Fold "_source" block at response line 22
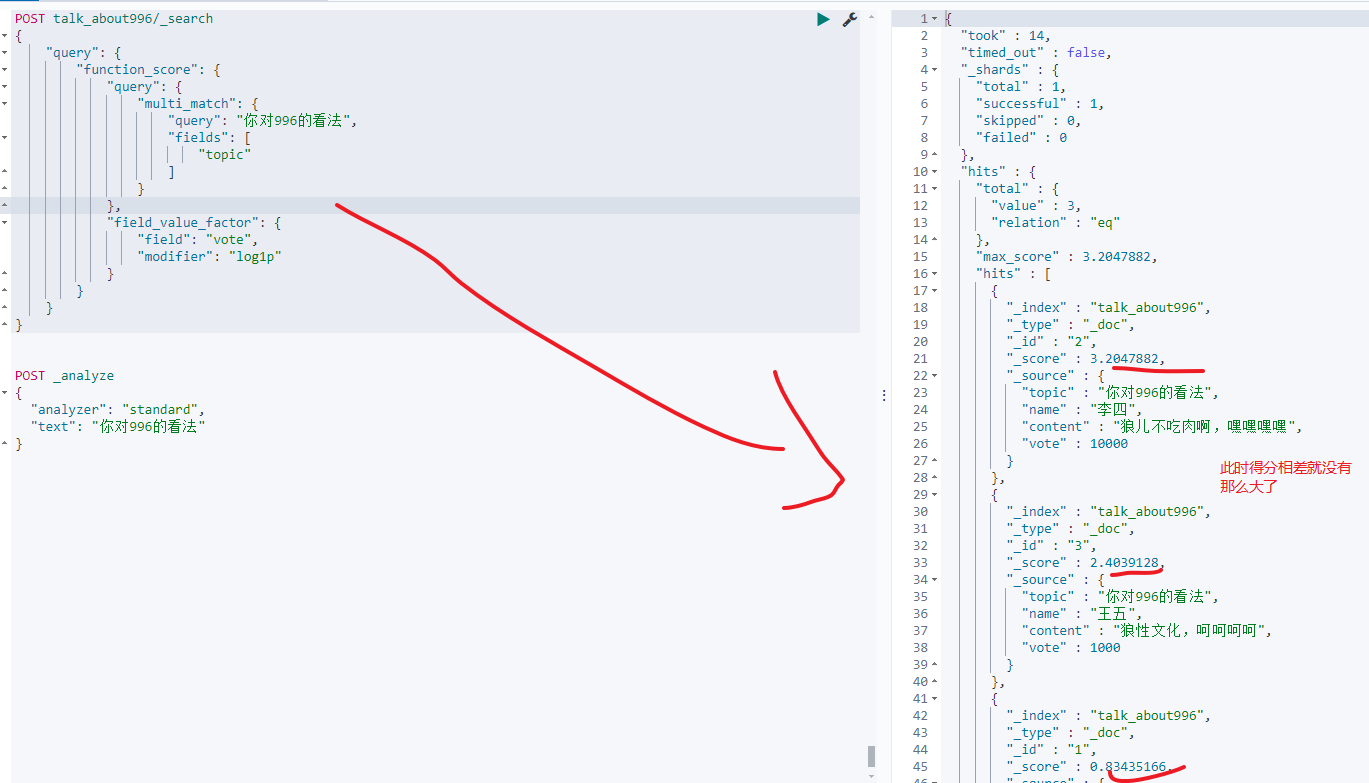Image resolution: width=1369 pixels, height=783 pixels. click(x=935, y=376)
